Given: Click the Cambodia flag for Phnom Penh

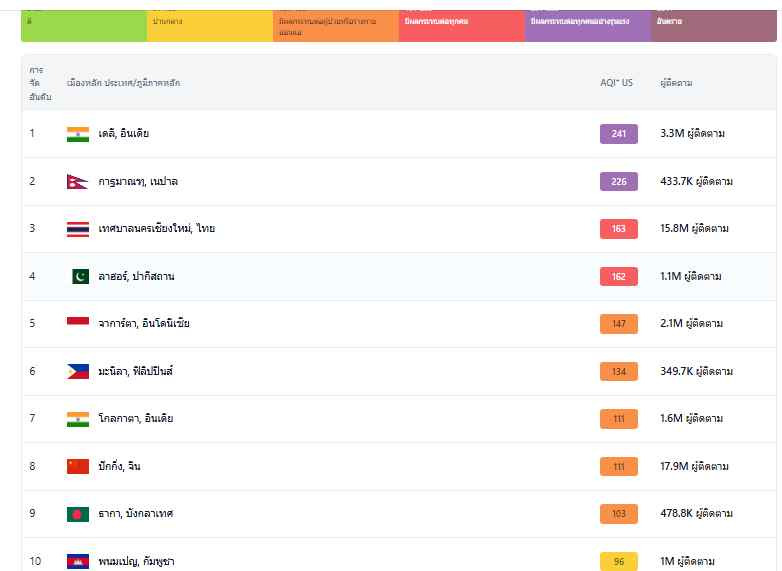Looking at the screenshot, I should point(78,561).
